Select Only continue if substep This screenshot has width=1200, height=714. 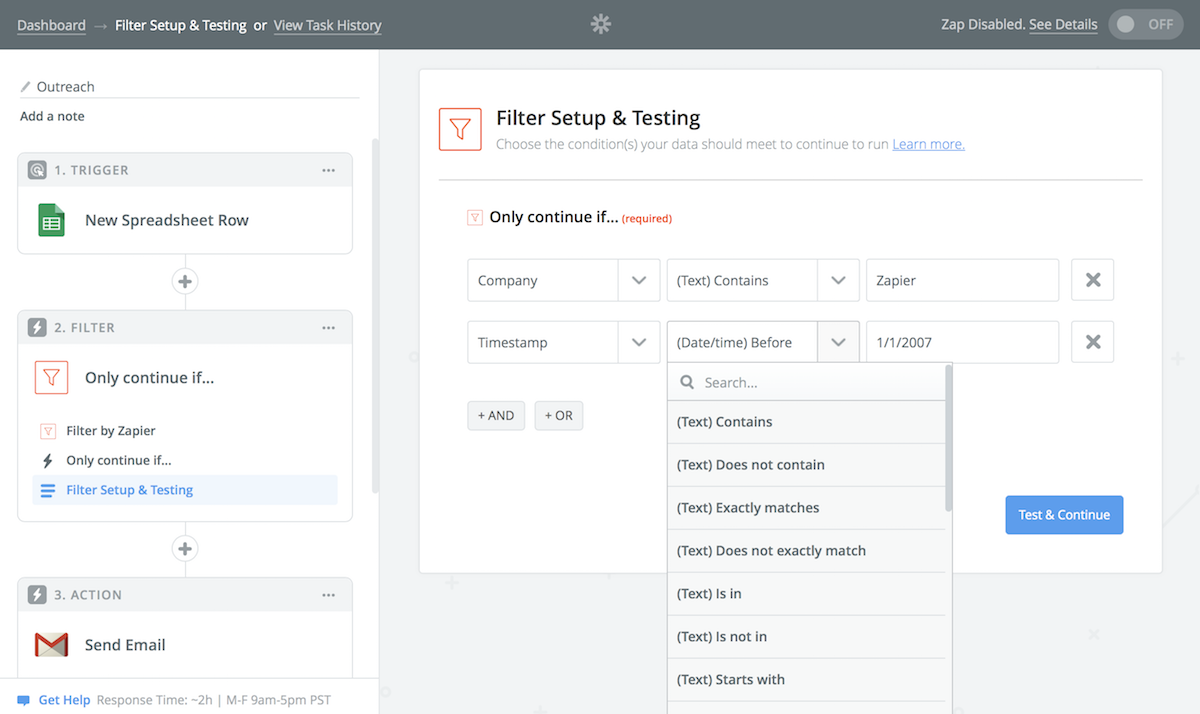point(119,461)
